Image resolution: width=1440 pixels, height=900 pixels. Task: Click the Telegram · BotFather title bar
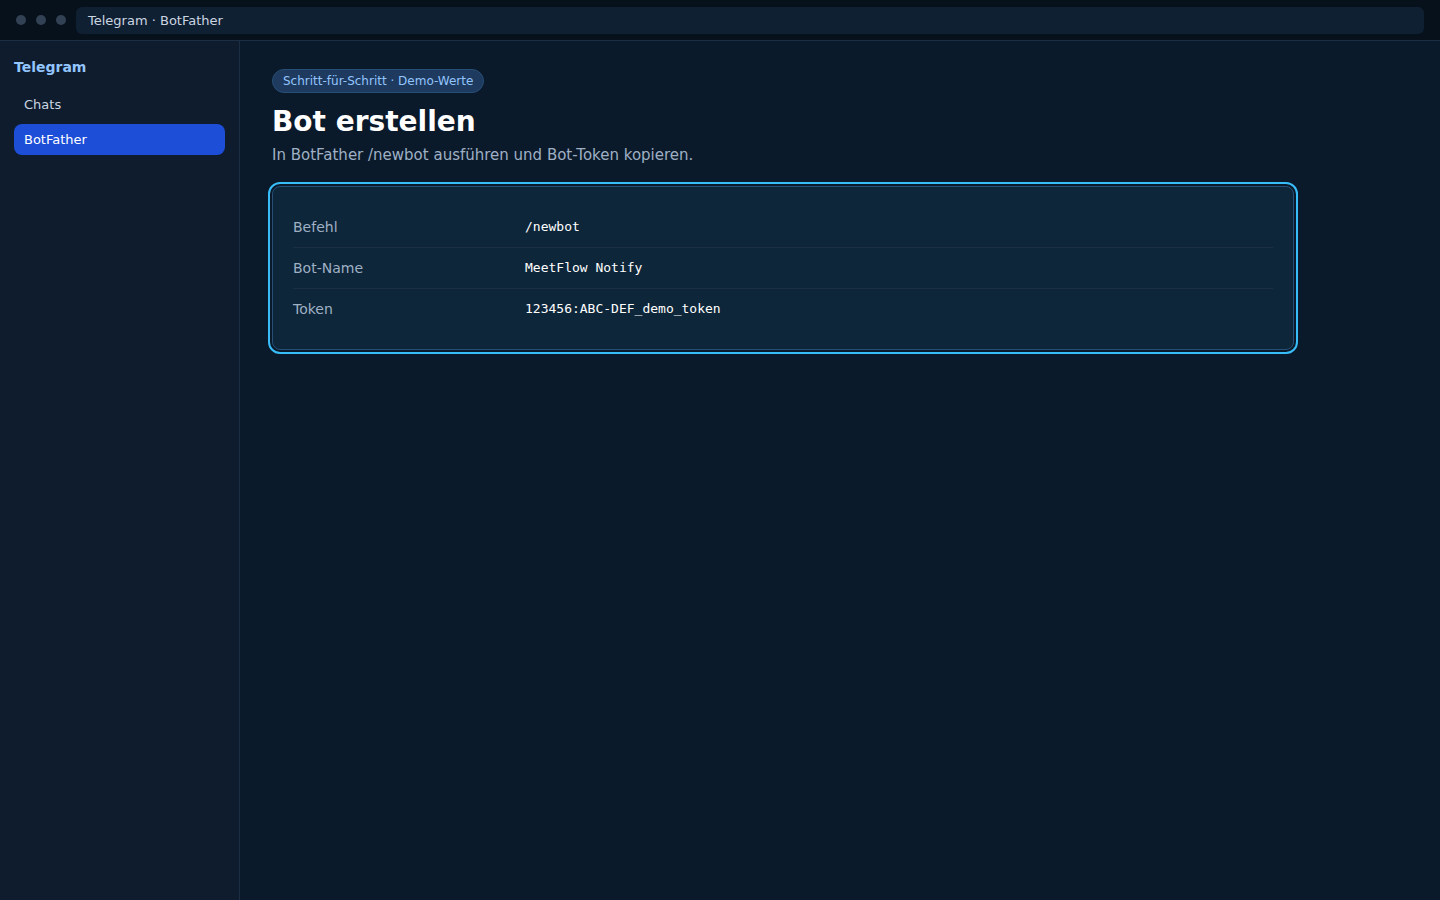click(x=750, y=20)
